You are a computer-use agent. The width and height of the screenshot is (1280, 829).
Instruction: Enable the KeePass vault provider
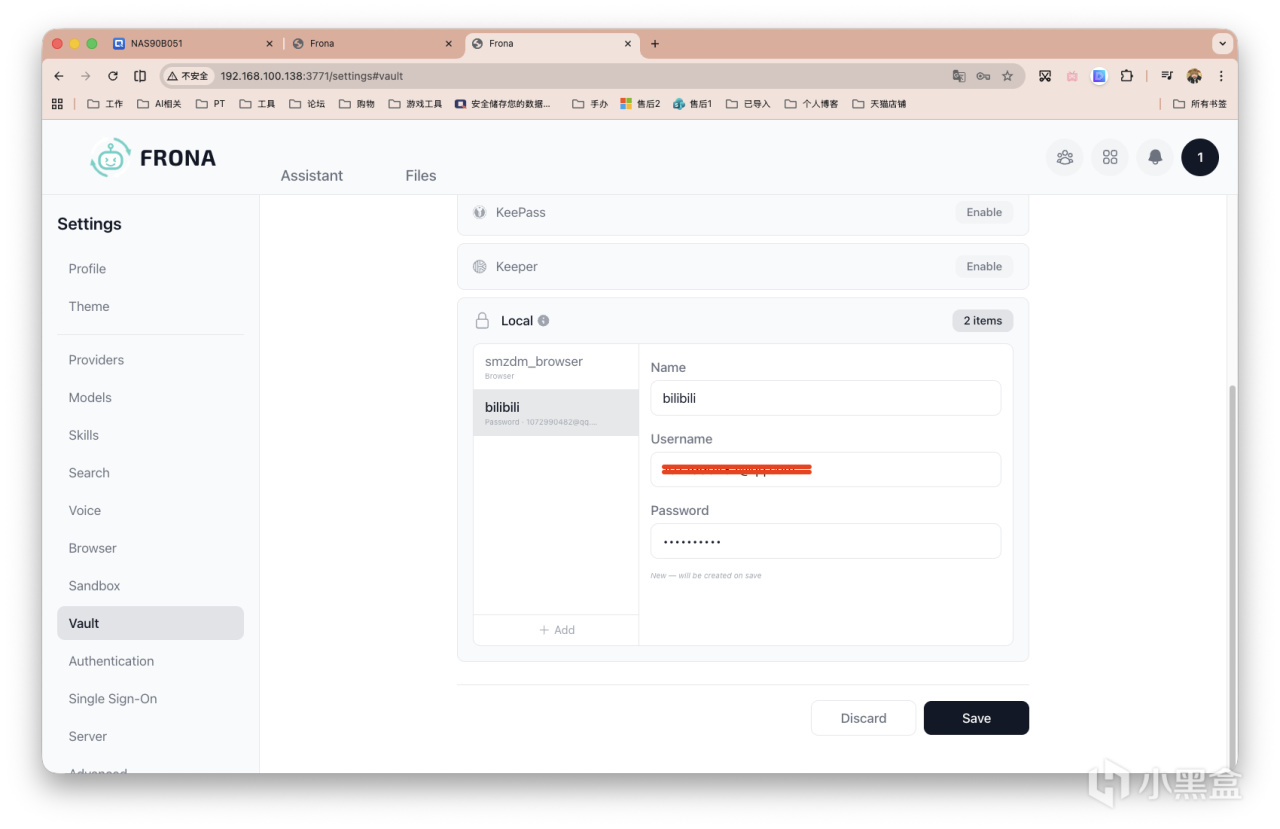[983, 212]
